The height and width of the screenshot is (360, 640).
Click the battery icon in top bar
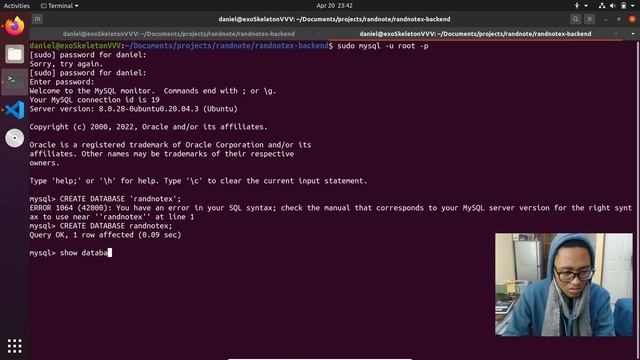tap(623, 6)
